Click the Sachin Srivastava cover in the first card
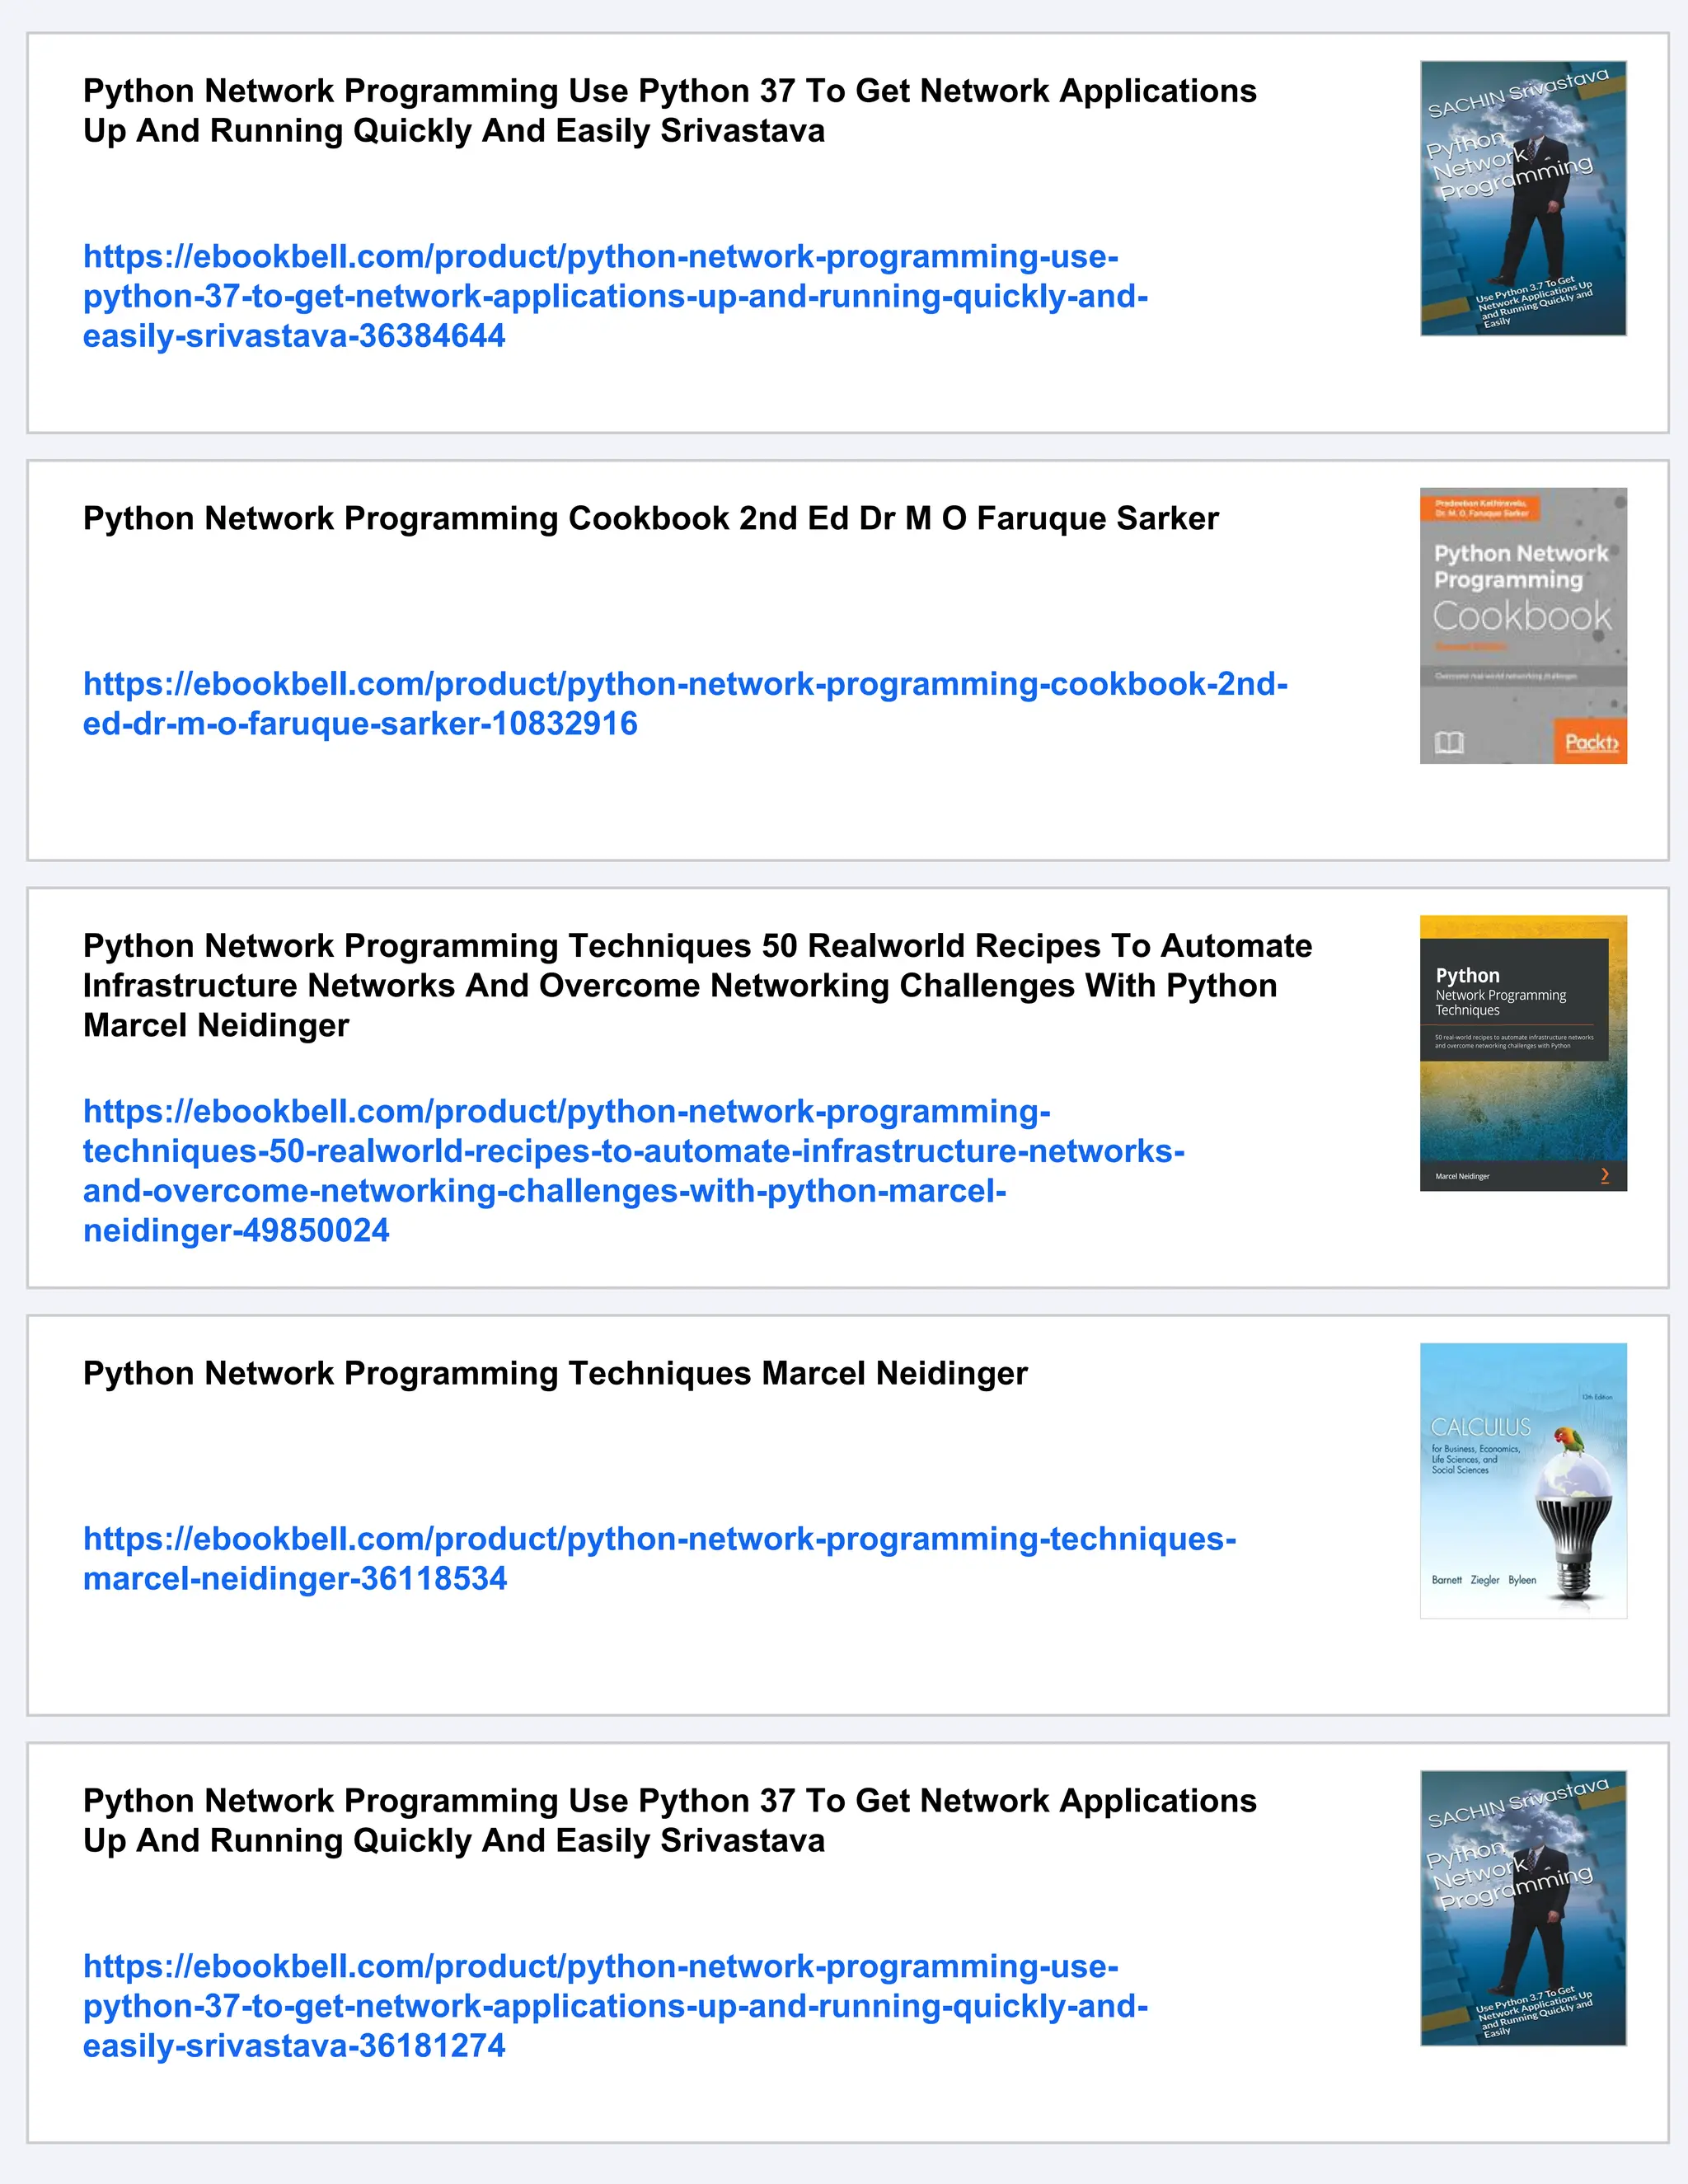Image resolution: width=1688 pixels, height=2184 pixels. [x=1523, y=198]
